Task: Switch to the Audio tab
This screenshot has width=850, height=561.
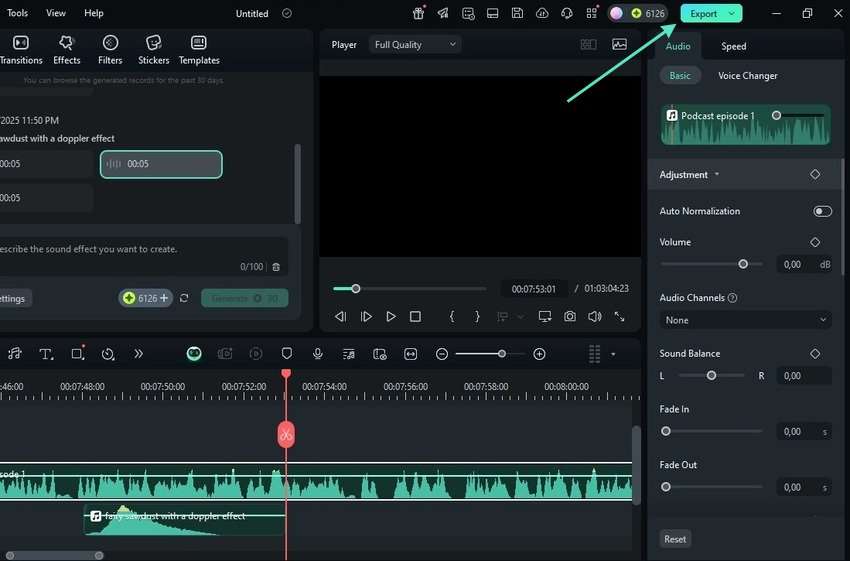Action: coord(678,46)
